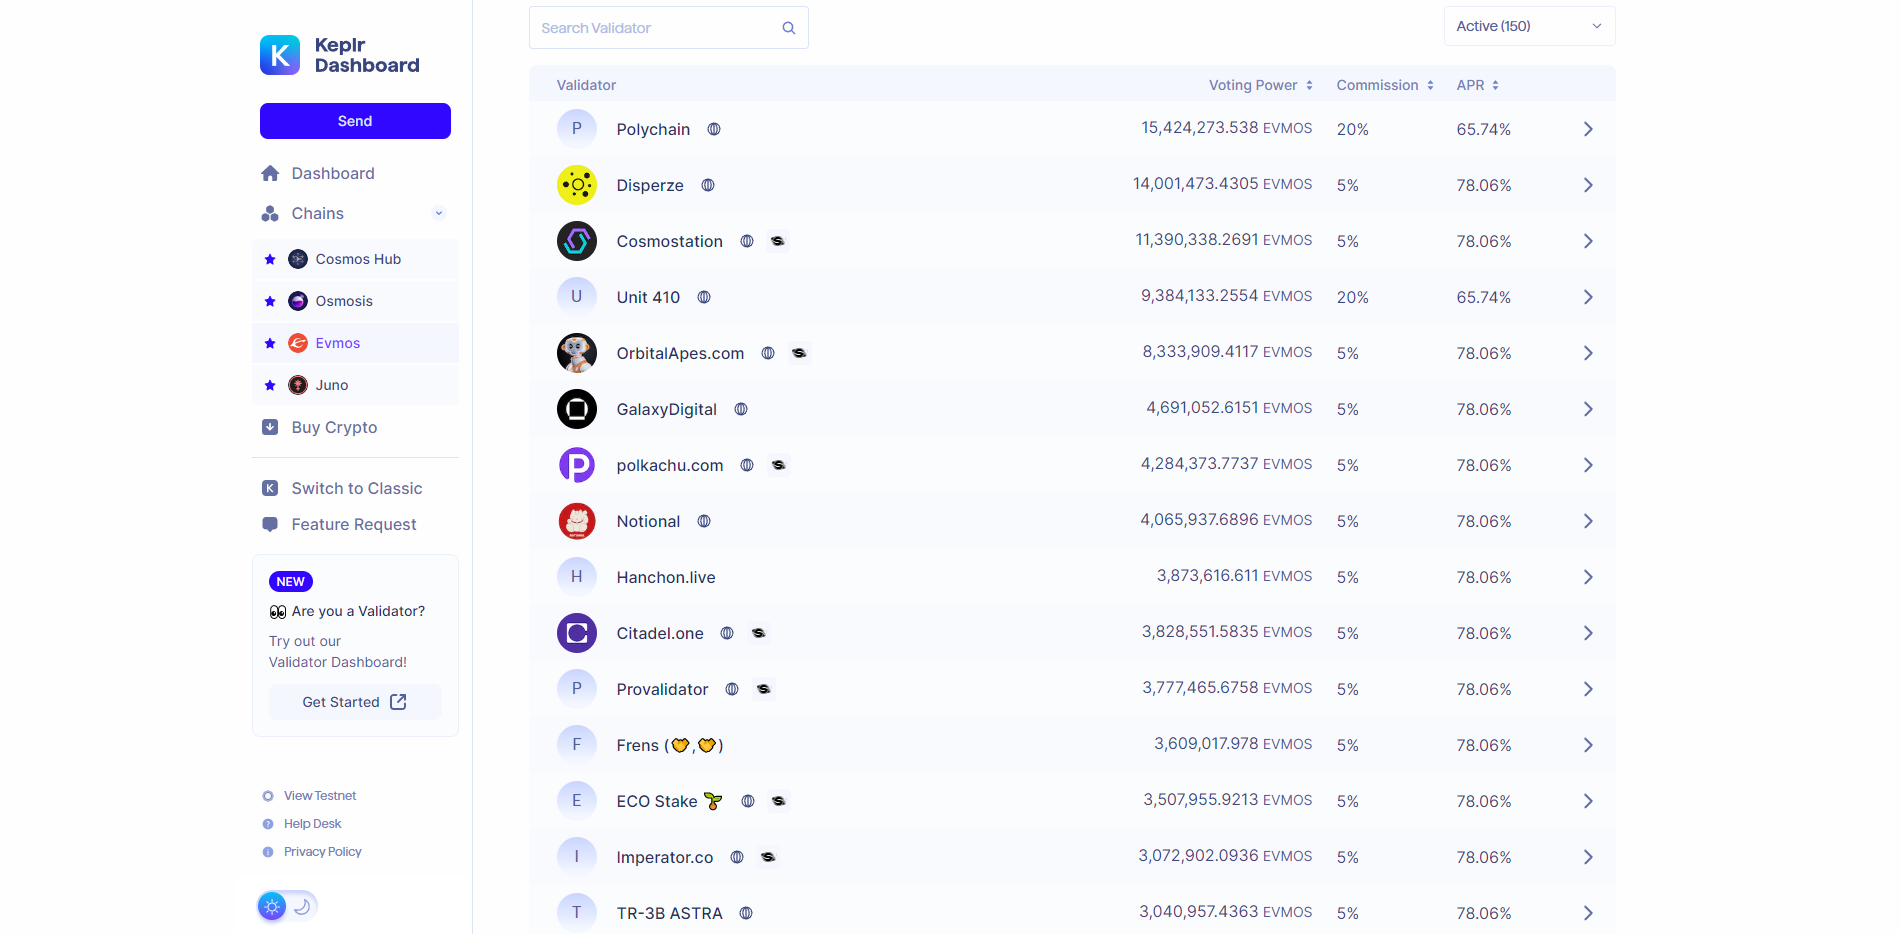Screen dimensions: 1901x934
Task: Open Disperze details with row chevron
Action: click(x=1588, y=185)
